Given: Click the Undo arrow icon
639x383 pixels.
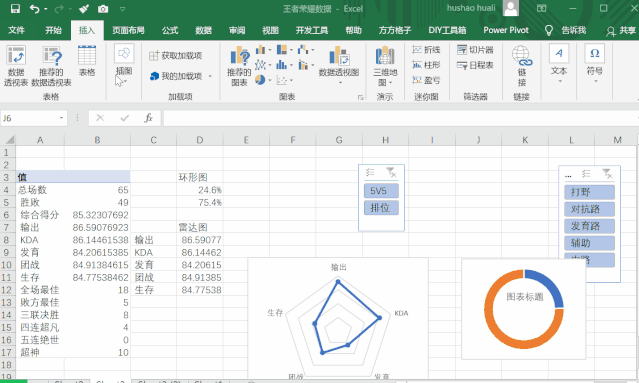Looking at the screenshot, I should click(x=35, y=9).
